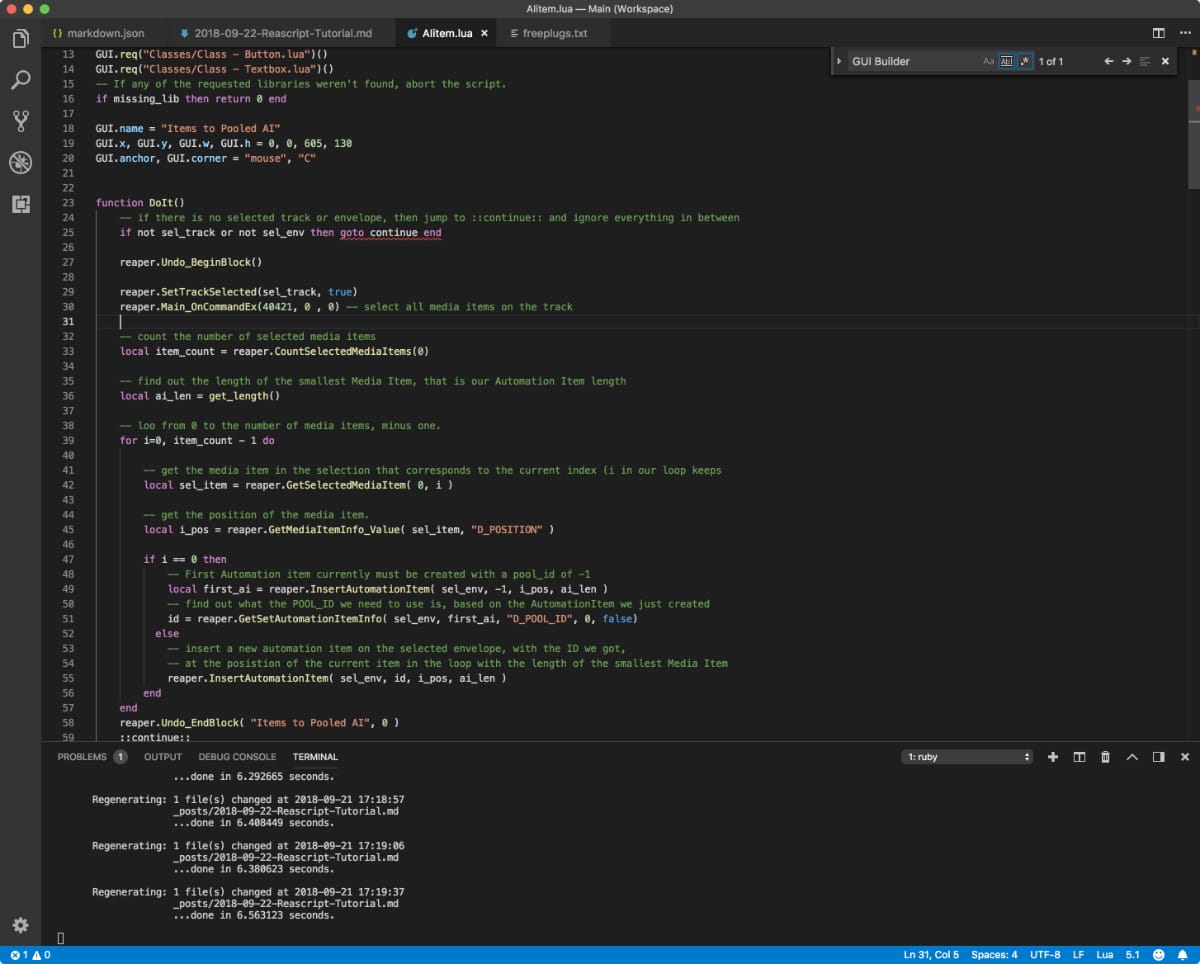Maximize the panel with the chevron
Image resolution: width=1200 pixels, height=964 pixels.
click(x=1132, y=757)
